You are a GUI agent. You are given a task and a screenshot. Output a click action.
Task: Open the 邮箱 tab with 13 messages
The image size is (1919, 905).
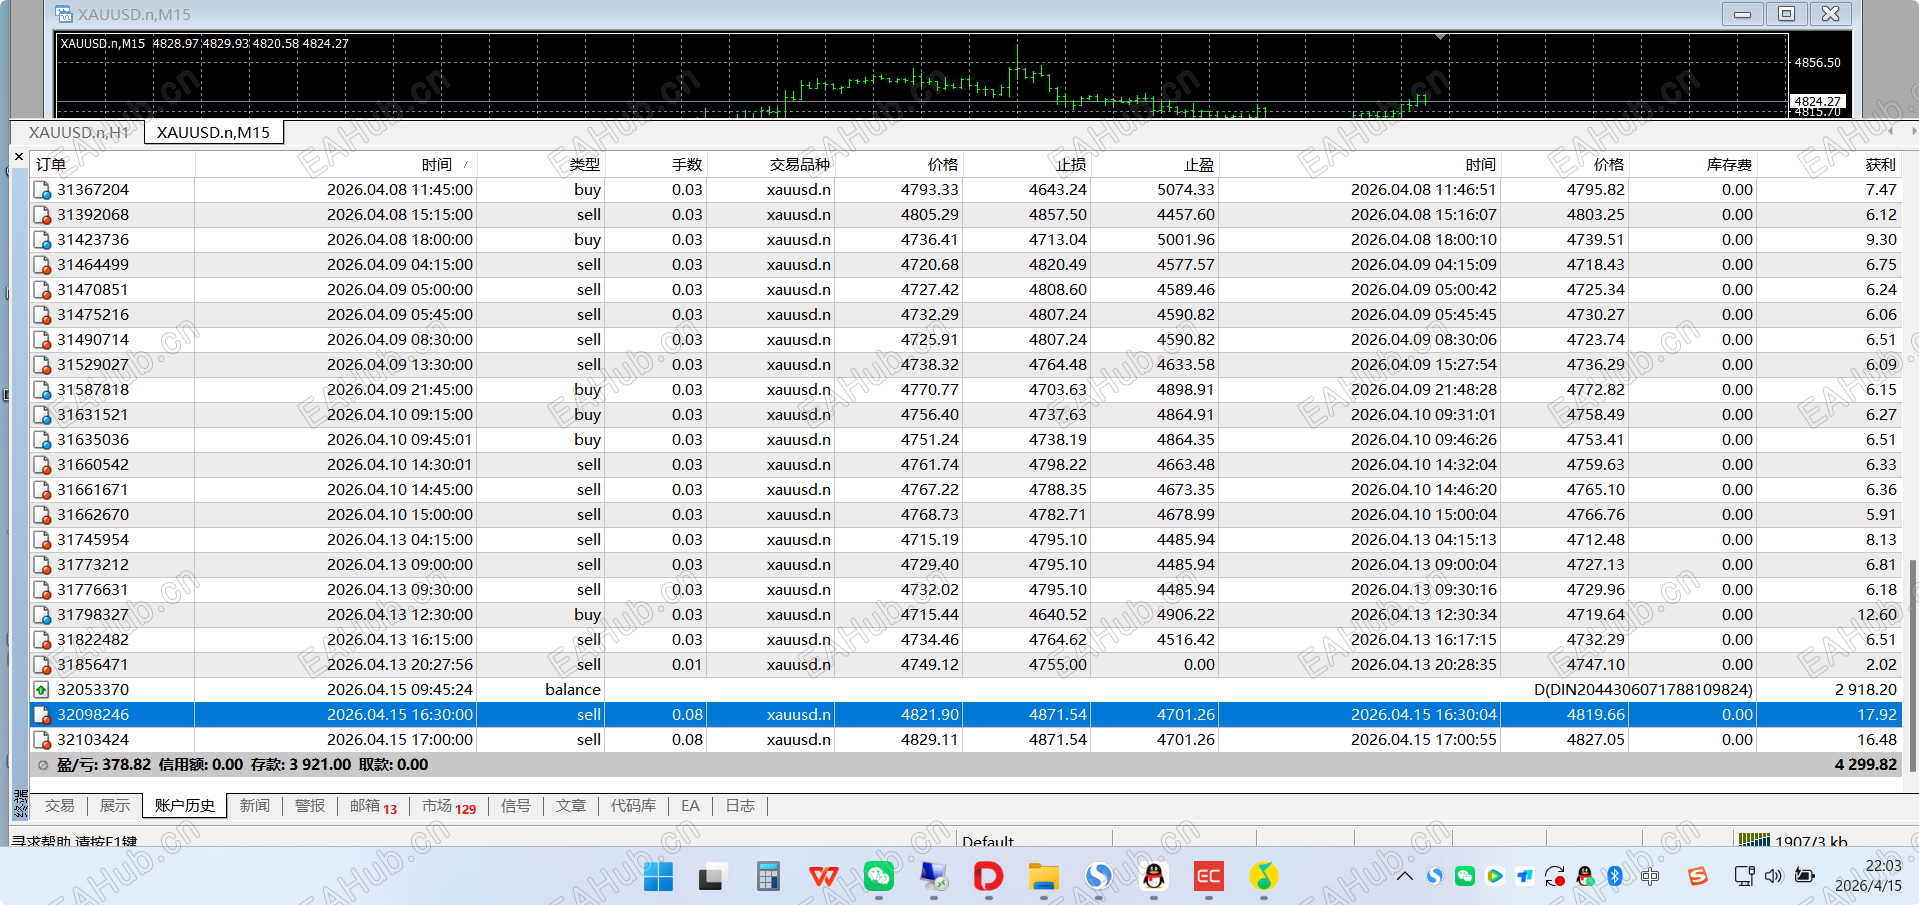point(372,806)
